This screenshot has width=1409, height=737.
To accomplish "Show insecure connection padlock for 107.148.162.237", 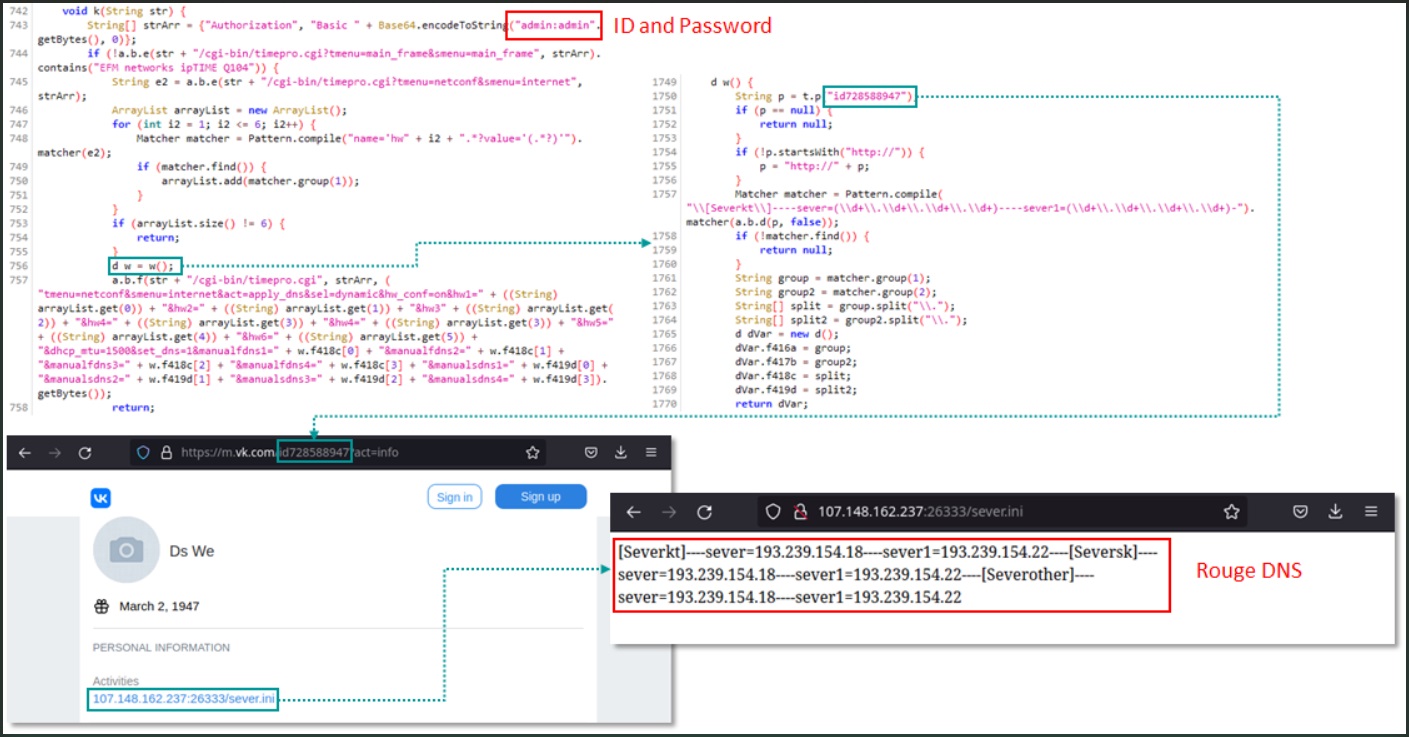I will [x=799, y=511].
